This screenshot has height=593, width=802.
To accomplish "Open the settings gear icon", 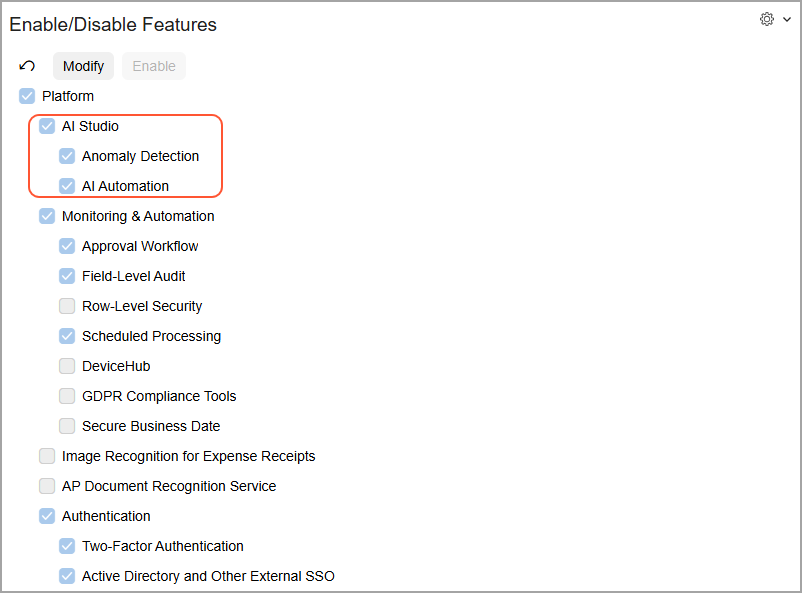I will coord(767,19).
